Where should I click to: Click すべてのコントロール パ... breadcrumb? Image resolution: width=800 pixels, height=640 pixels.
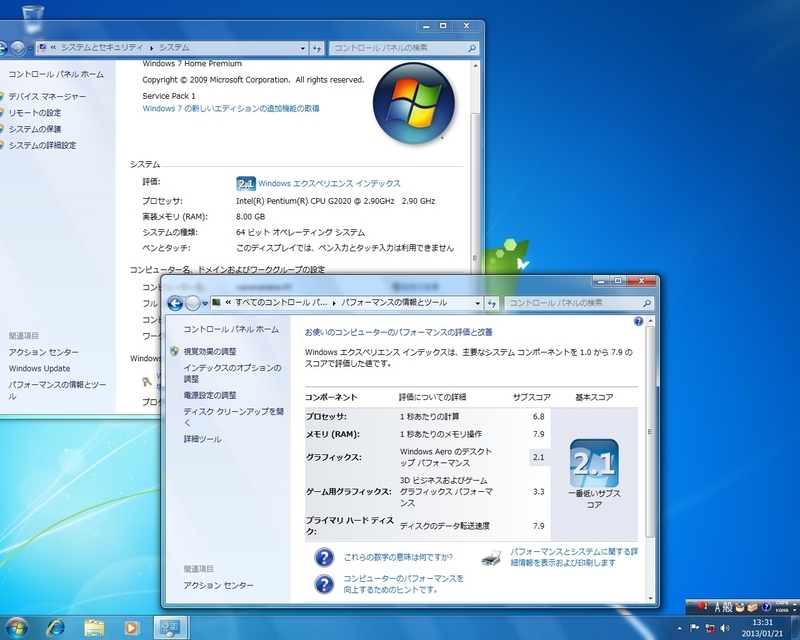[x=281, y=302]
